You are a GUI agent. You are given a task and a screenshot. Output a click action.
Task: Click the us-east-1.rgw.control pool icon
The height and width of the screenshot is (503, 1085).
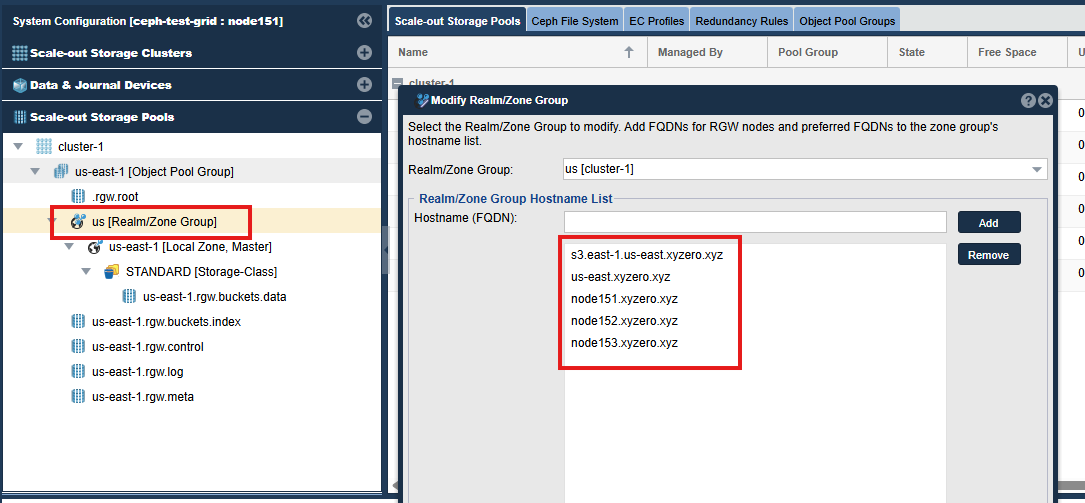point(78,347)
